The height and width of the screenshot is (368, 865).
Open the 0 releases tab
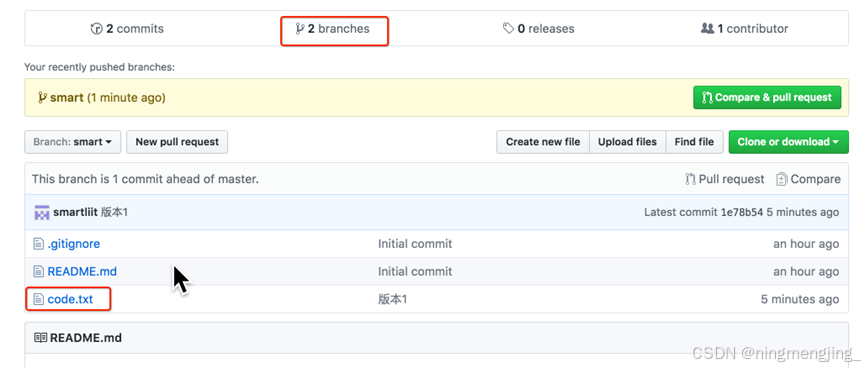pos(538,29)
